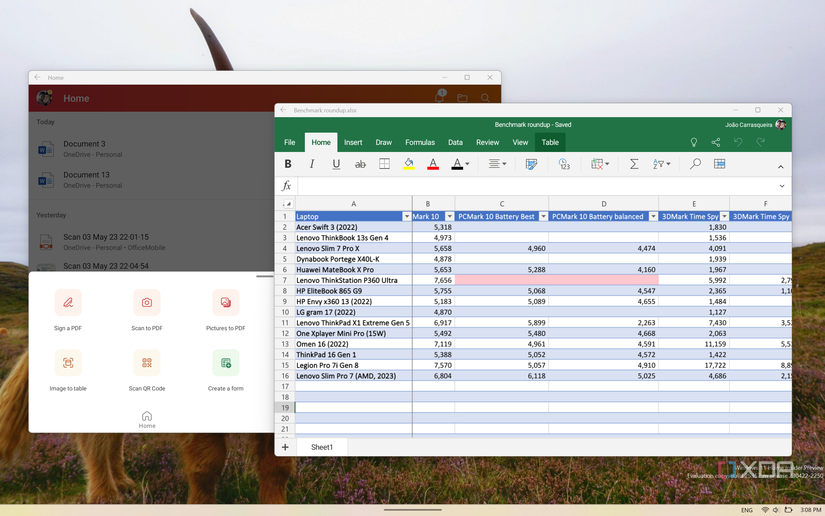The image size is (825, 516).
Task: Open the insert/delete cells dropdown
Action: [x=600, y=164]
